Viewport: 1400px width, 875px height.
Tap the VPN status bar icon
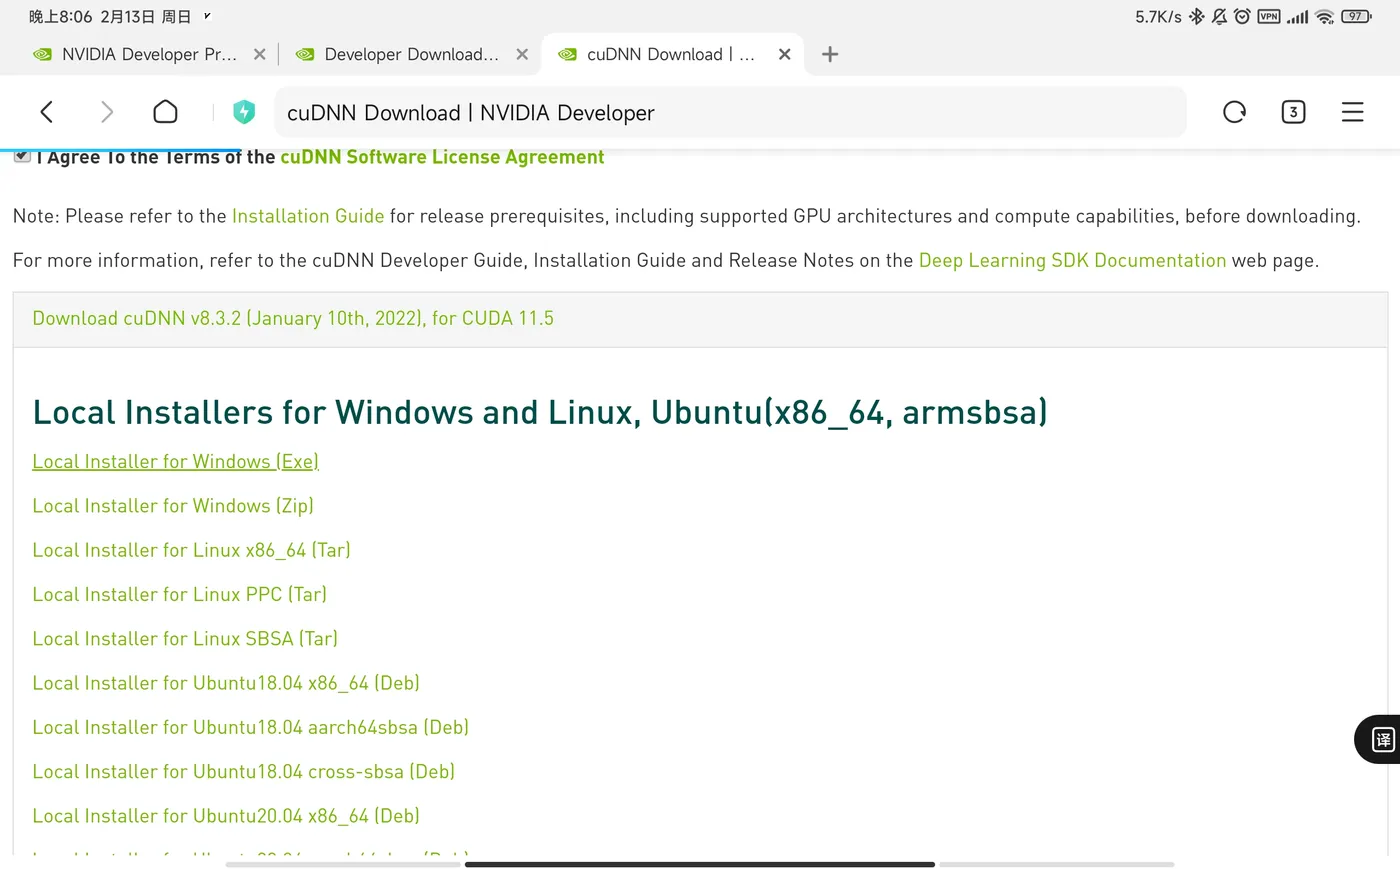pyautogui.click(x=1269, y=16)
